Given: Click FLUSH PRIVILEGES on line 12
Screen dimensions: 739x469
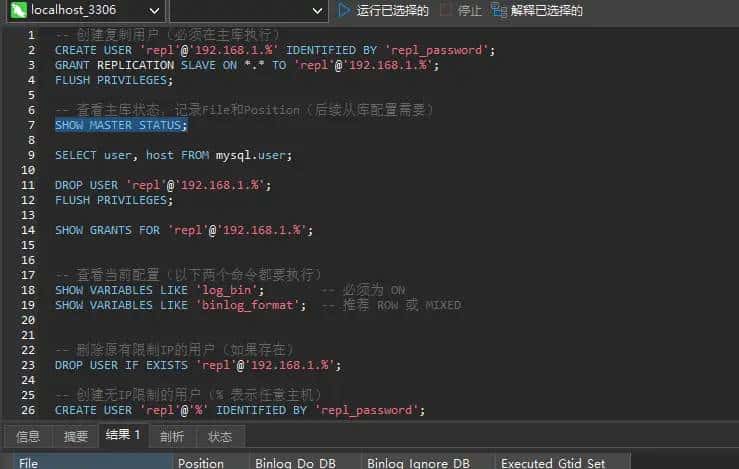Looking at the screenshot, I should 114,200.
